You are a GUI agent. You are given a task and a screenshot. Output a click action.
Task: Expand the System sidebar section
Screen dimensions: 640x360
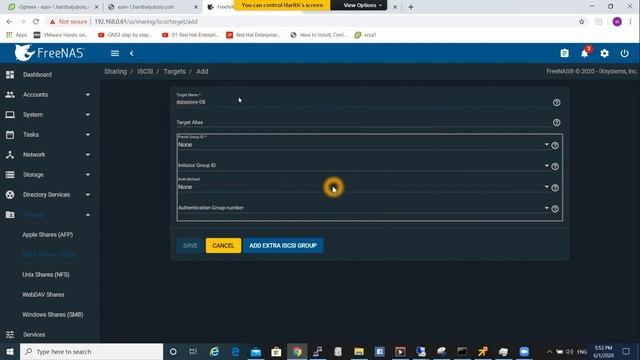[x=88, y=115]
